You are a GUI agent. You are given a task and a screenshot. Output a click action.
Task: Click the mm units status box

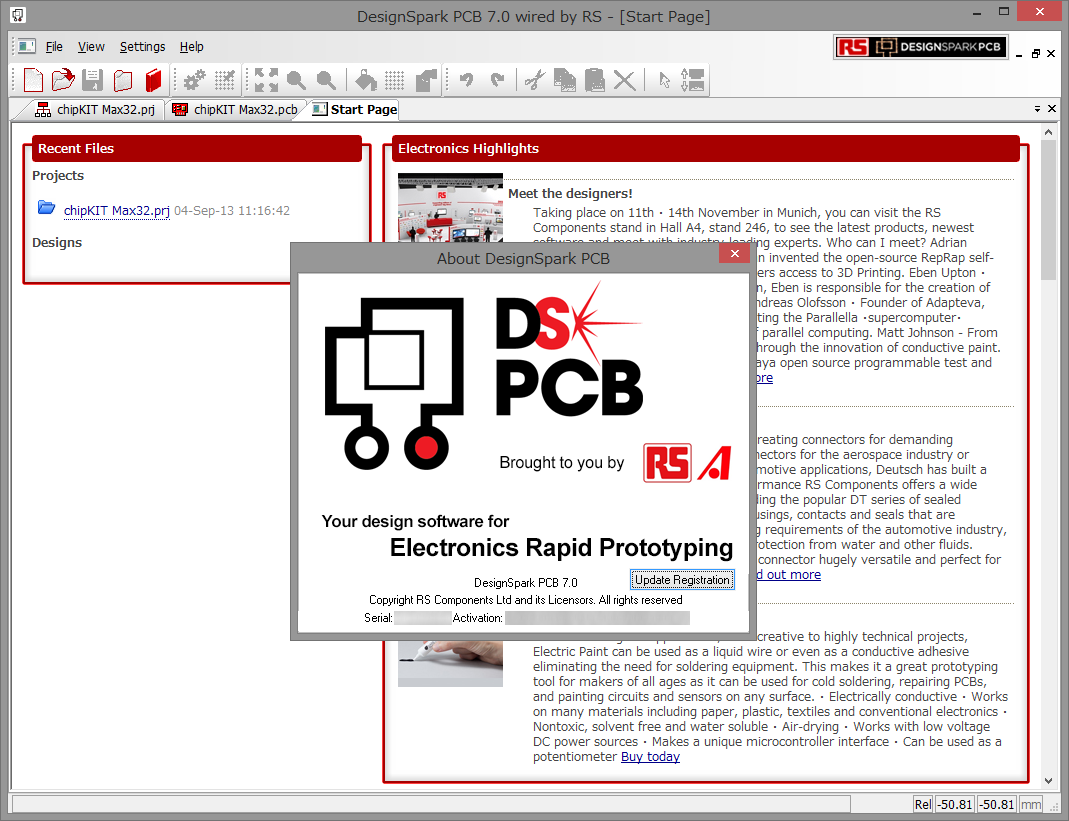(x=1031, y=805)
